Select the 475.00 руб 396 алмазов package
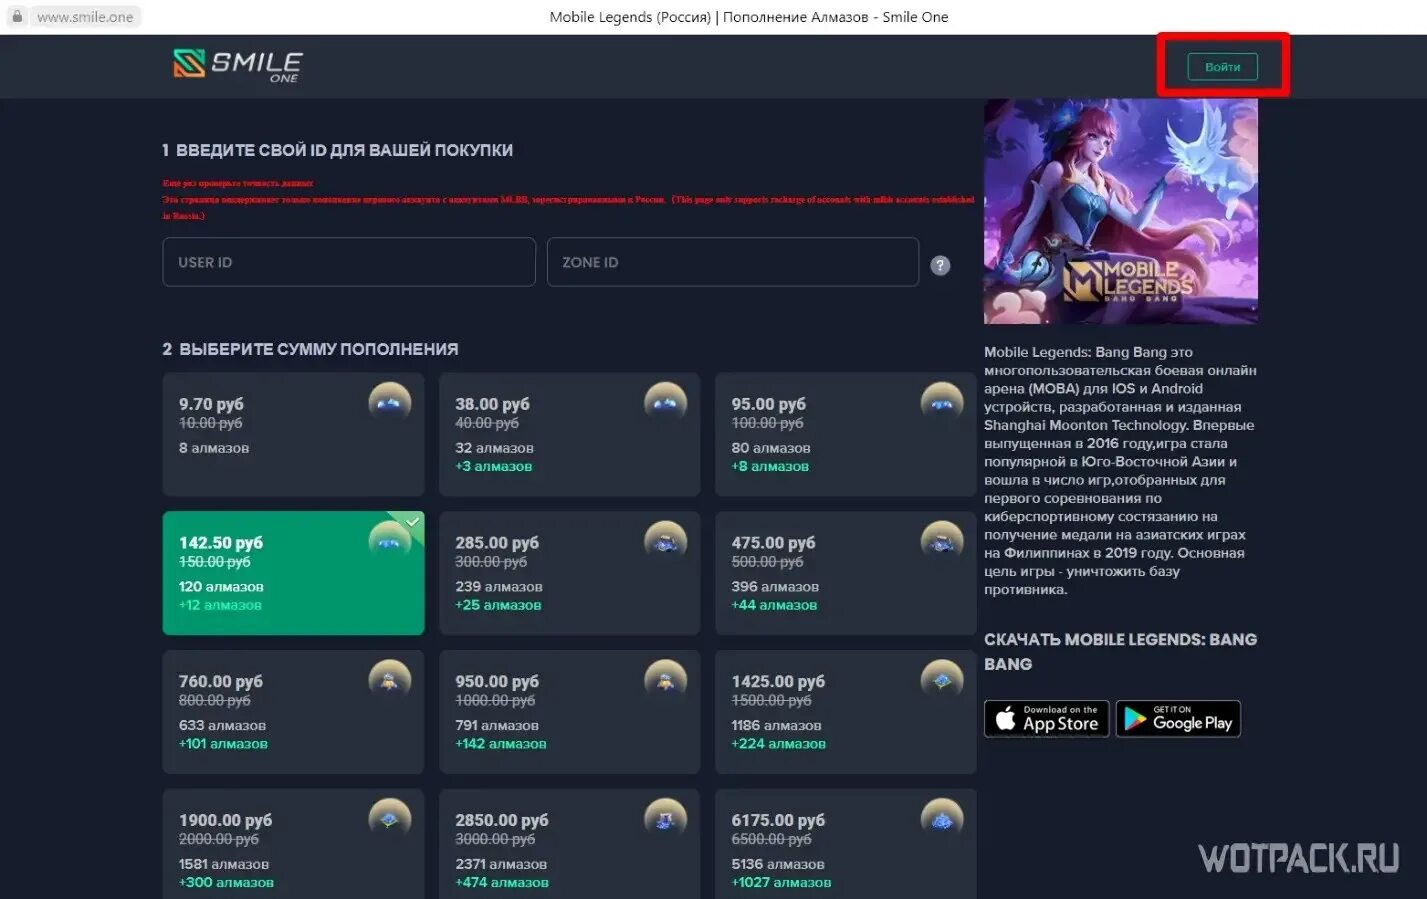The image size is (1427, 899). [x=845, y=573]
